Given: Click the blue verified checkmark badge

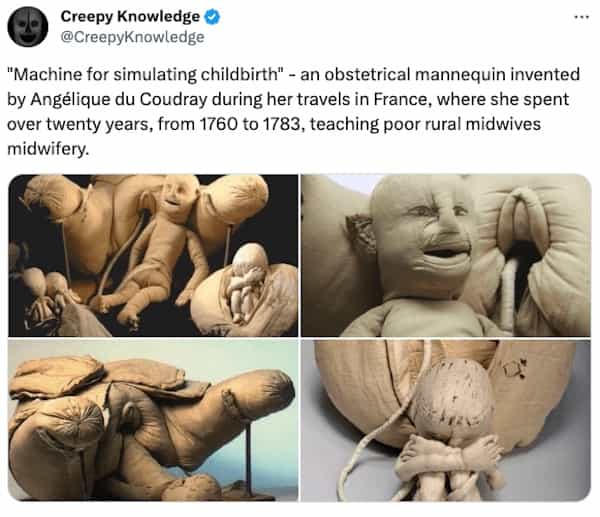Looking at the screenshot, I should click(212, 17).
